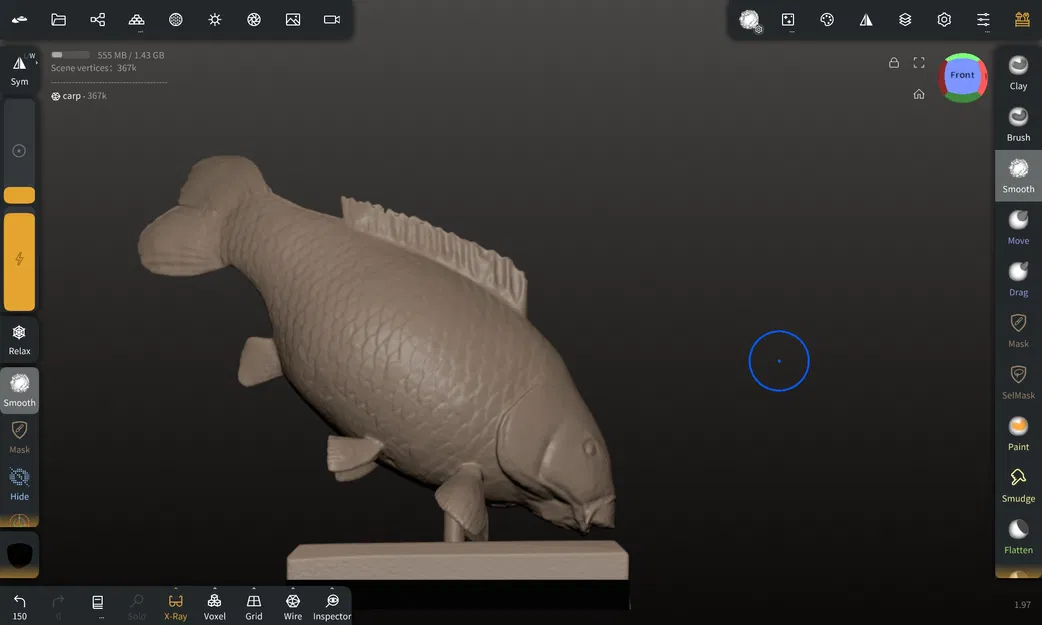Open the Lighting settings
Screen dimensions: 1042x625
[214, 19]
